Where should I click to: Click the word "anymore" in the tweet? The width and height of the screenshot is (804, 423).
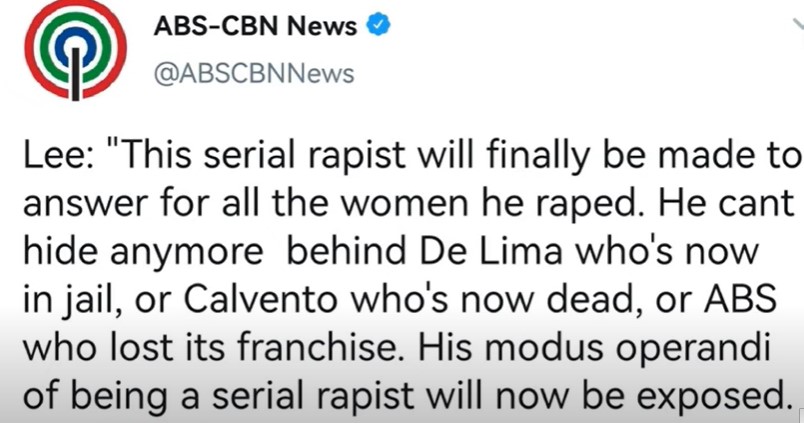pyautogui.click(x=187, y=253)
